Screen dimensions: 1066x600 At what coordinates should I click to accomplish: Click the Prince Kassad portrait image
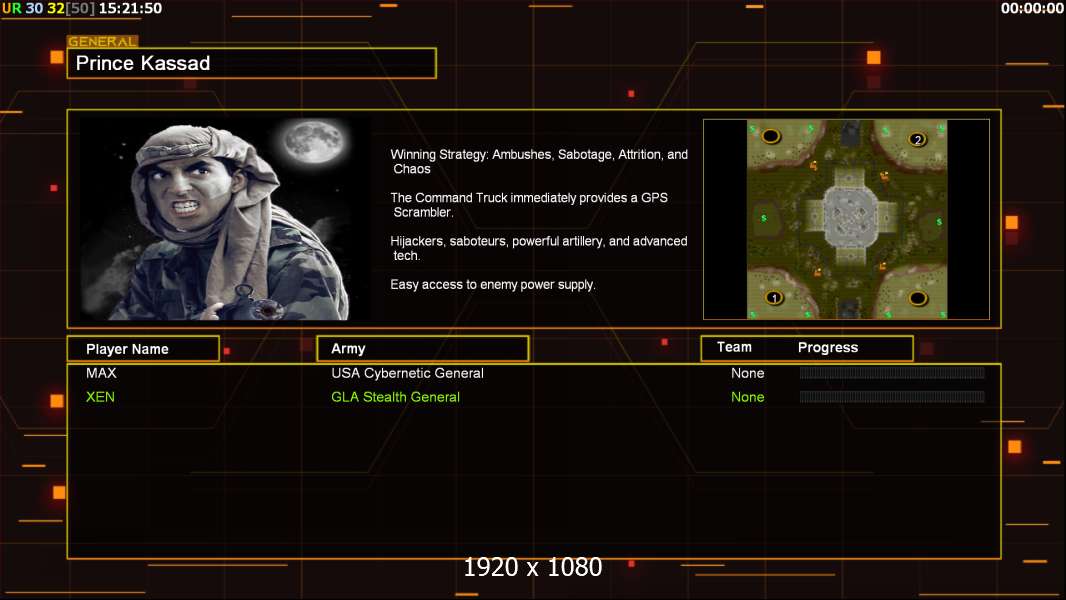pyautogui.click(x=225, y=219)
